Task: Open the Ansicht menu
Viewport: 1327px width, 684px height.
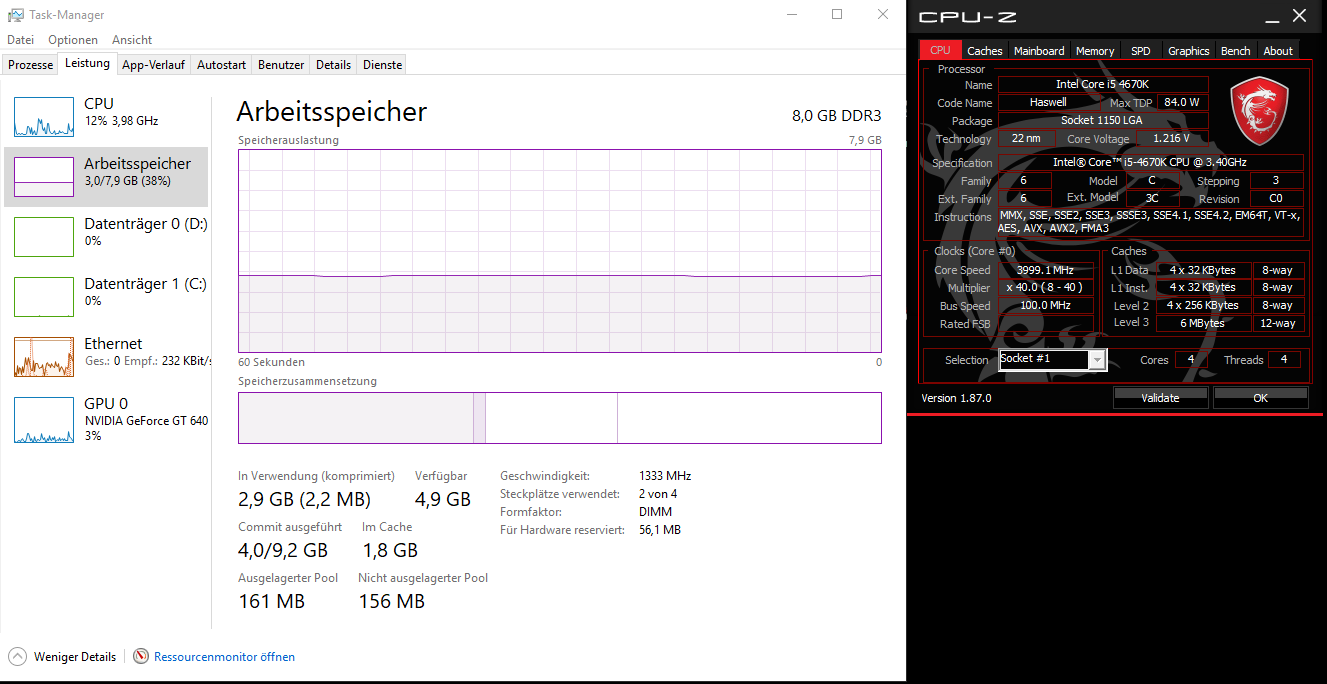Action: tap(132, 40)
